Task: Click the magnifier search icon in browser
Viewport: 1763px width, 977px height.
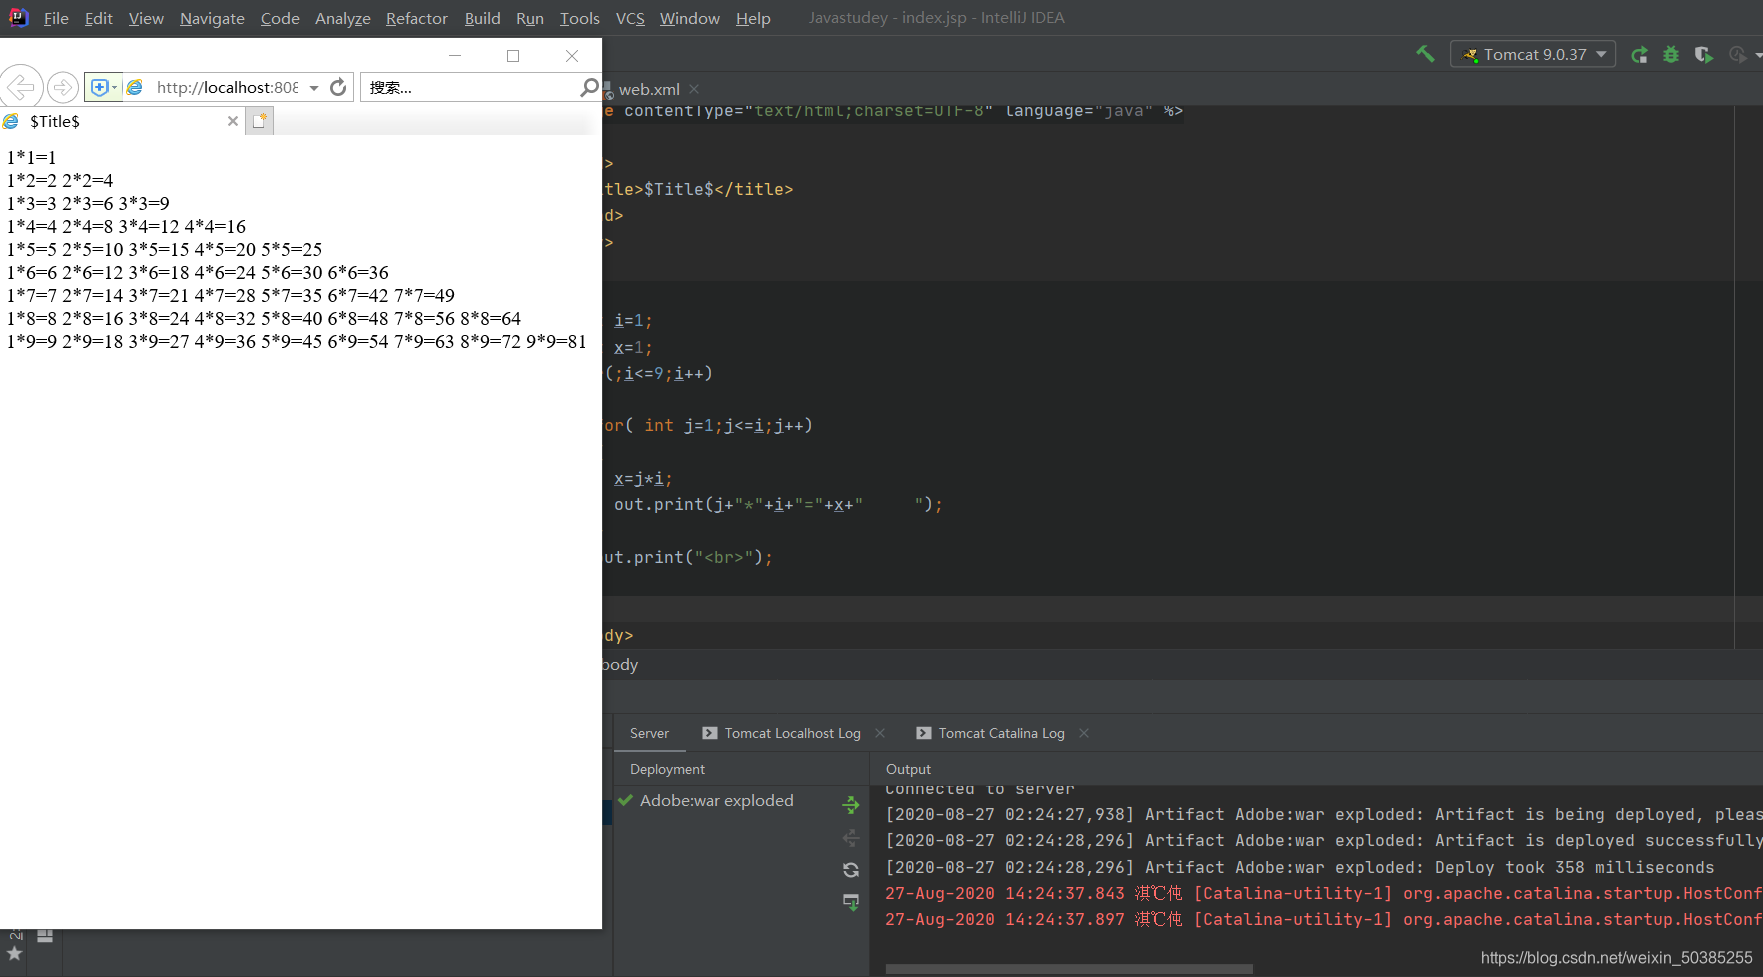Action: pyautogui.click(x=589, y=88)
